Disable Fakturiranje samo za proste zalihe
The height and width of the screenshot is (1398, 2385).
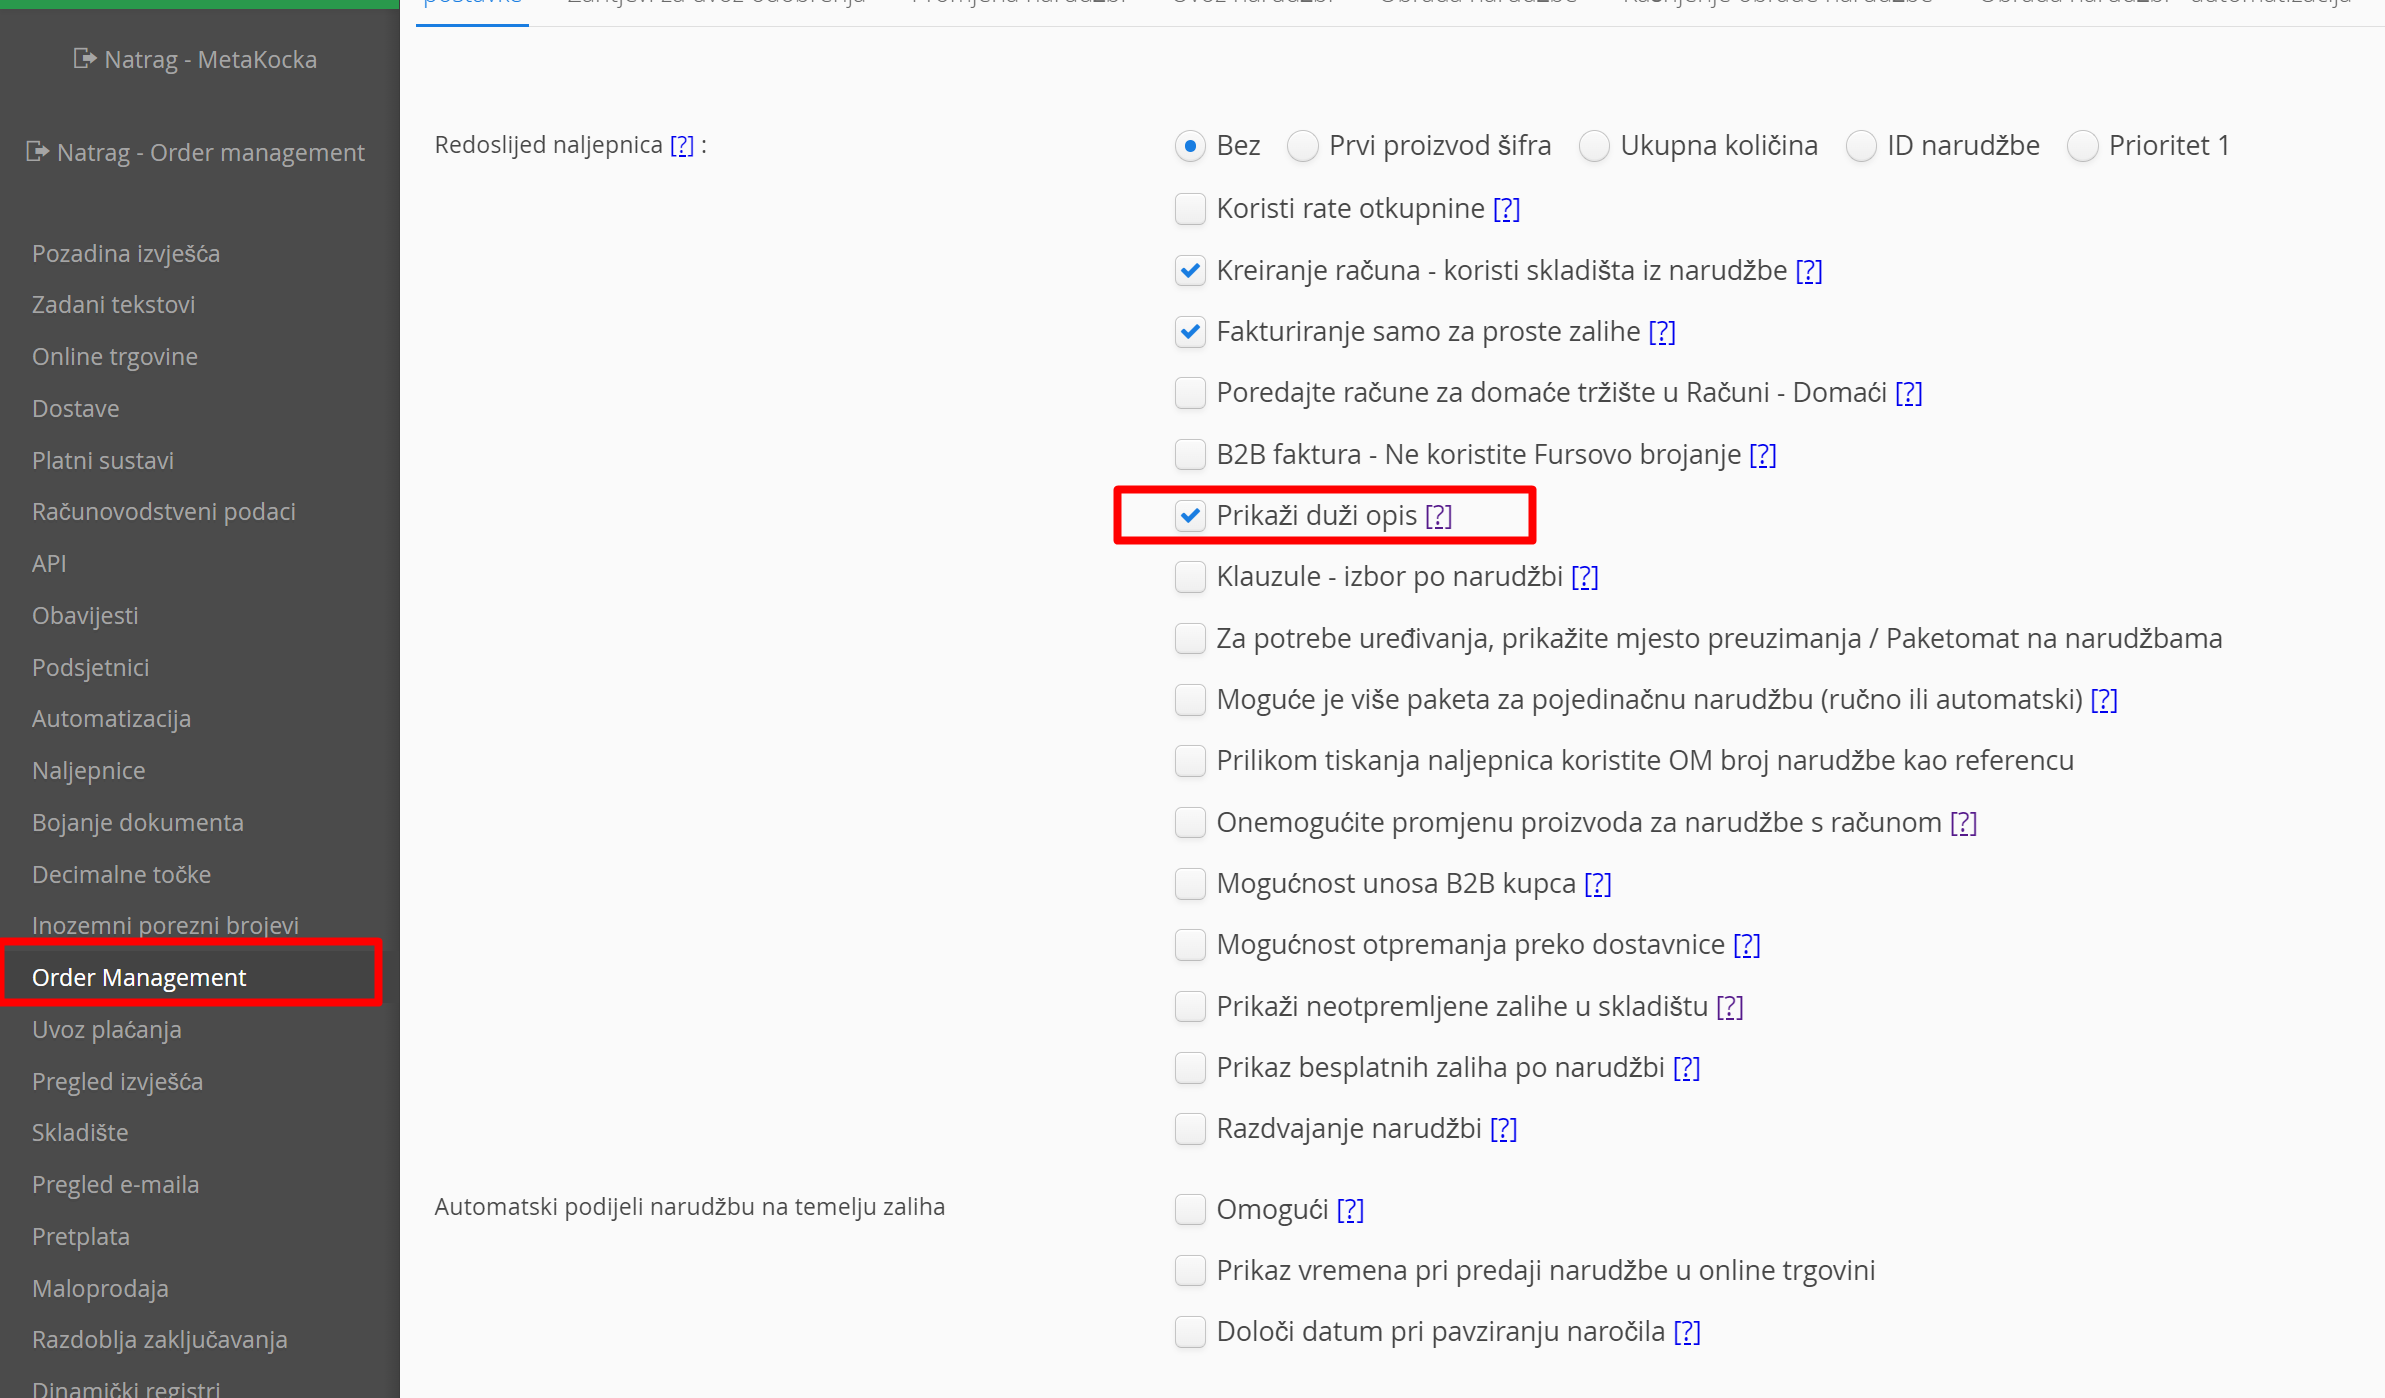click(x=1190, y=332)
